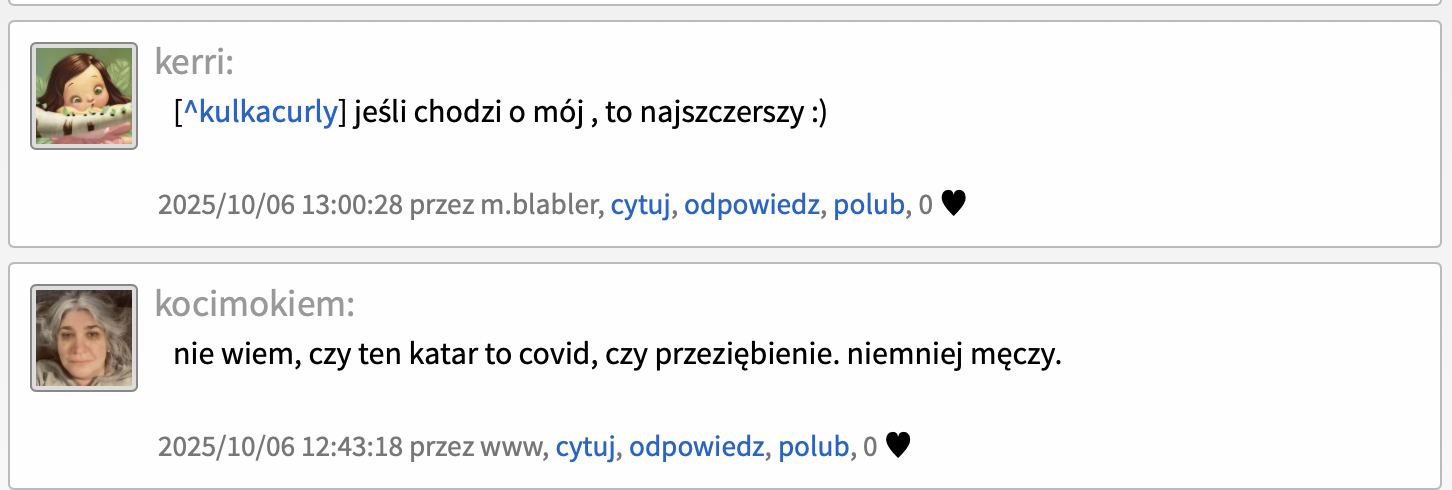Click the heart icon on kocimokiem's post
This screenshot has width=1452, height=490.
point(899,446)
